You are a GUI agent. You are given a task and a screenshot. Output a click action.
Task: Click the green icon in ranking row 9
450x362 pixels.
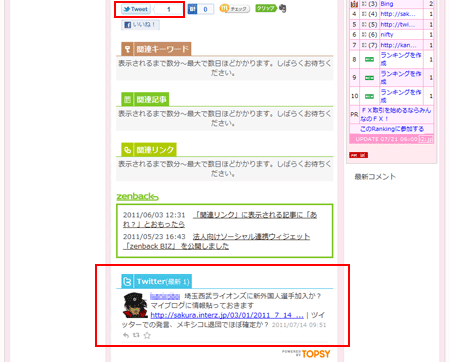tap(369, 78)
